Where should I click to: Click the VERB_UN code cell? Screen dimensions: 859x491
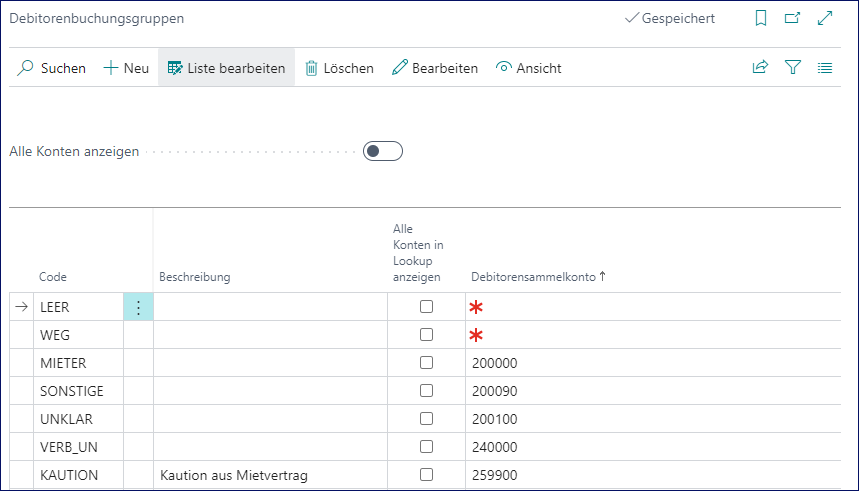point(78,447)
